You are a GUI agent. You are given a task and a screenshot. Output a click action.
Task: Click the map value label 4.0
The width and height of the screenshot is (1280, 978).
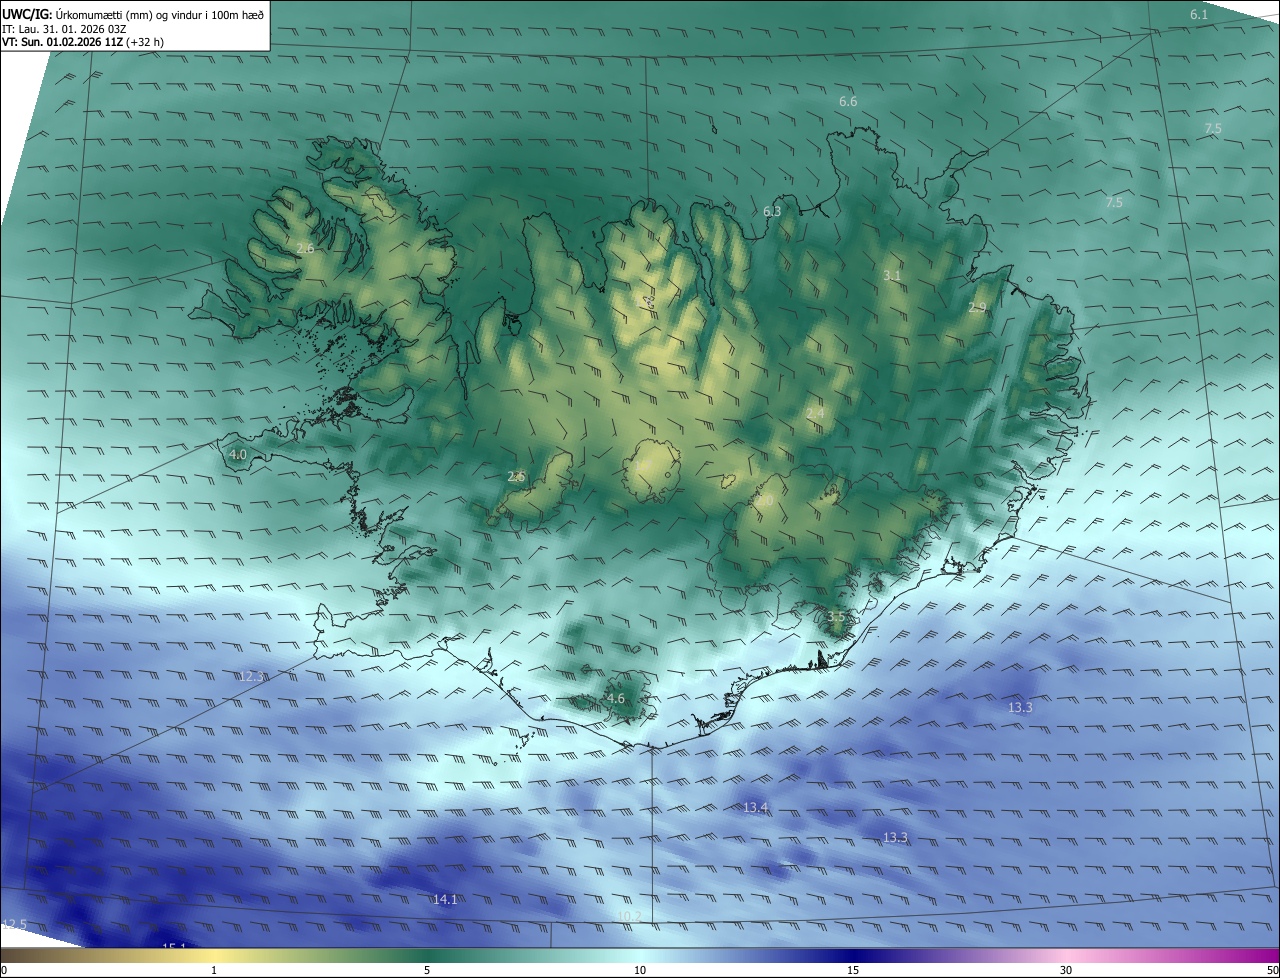[x=238, y=455]
